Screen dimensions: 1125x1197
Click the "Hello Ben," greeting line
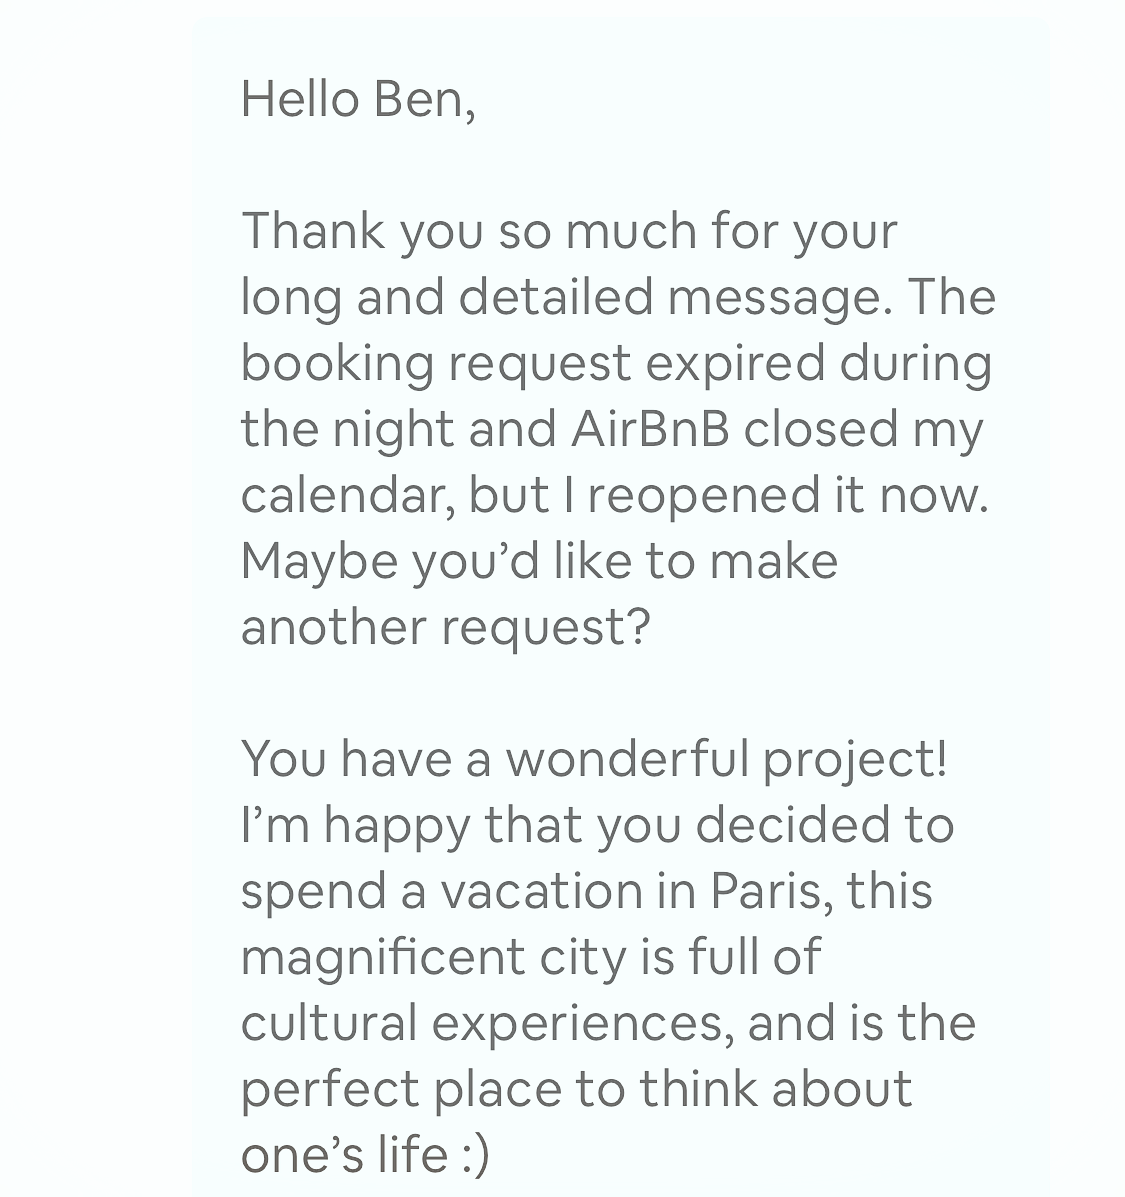pyautogui.click(x=358, y=100)
